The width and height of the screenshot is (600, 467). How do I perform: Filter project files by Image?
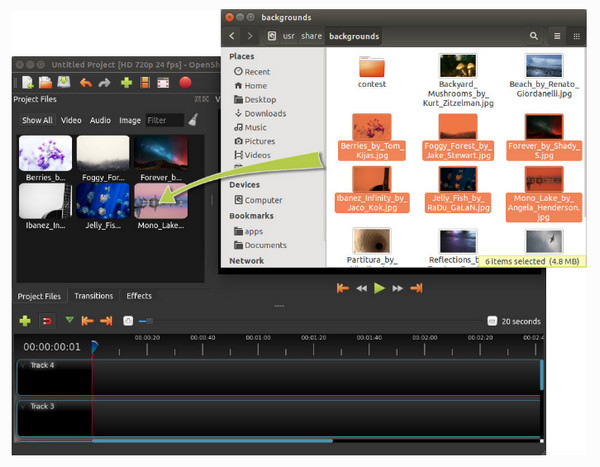coord(130,120)
